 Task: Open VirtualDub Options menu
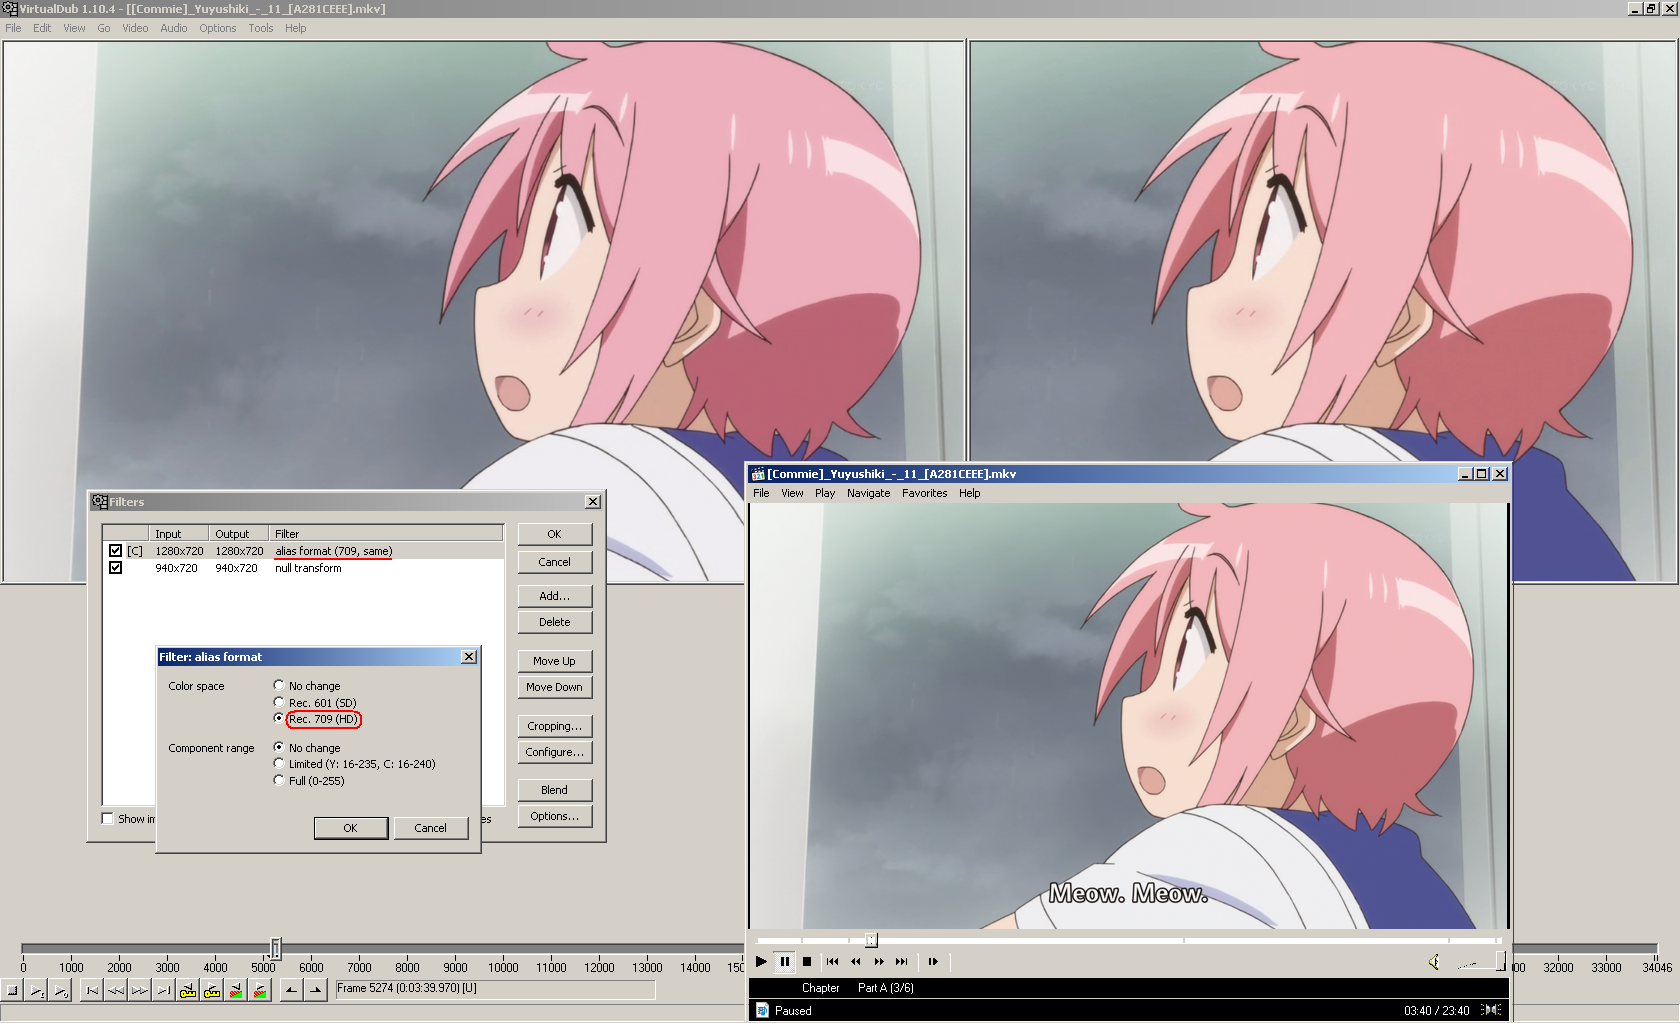[217, 28]
